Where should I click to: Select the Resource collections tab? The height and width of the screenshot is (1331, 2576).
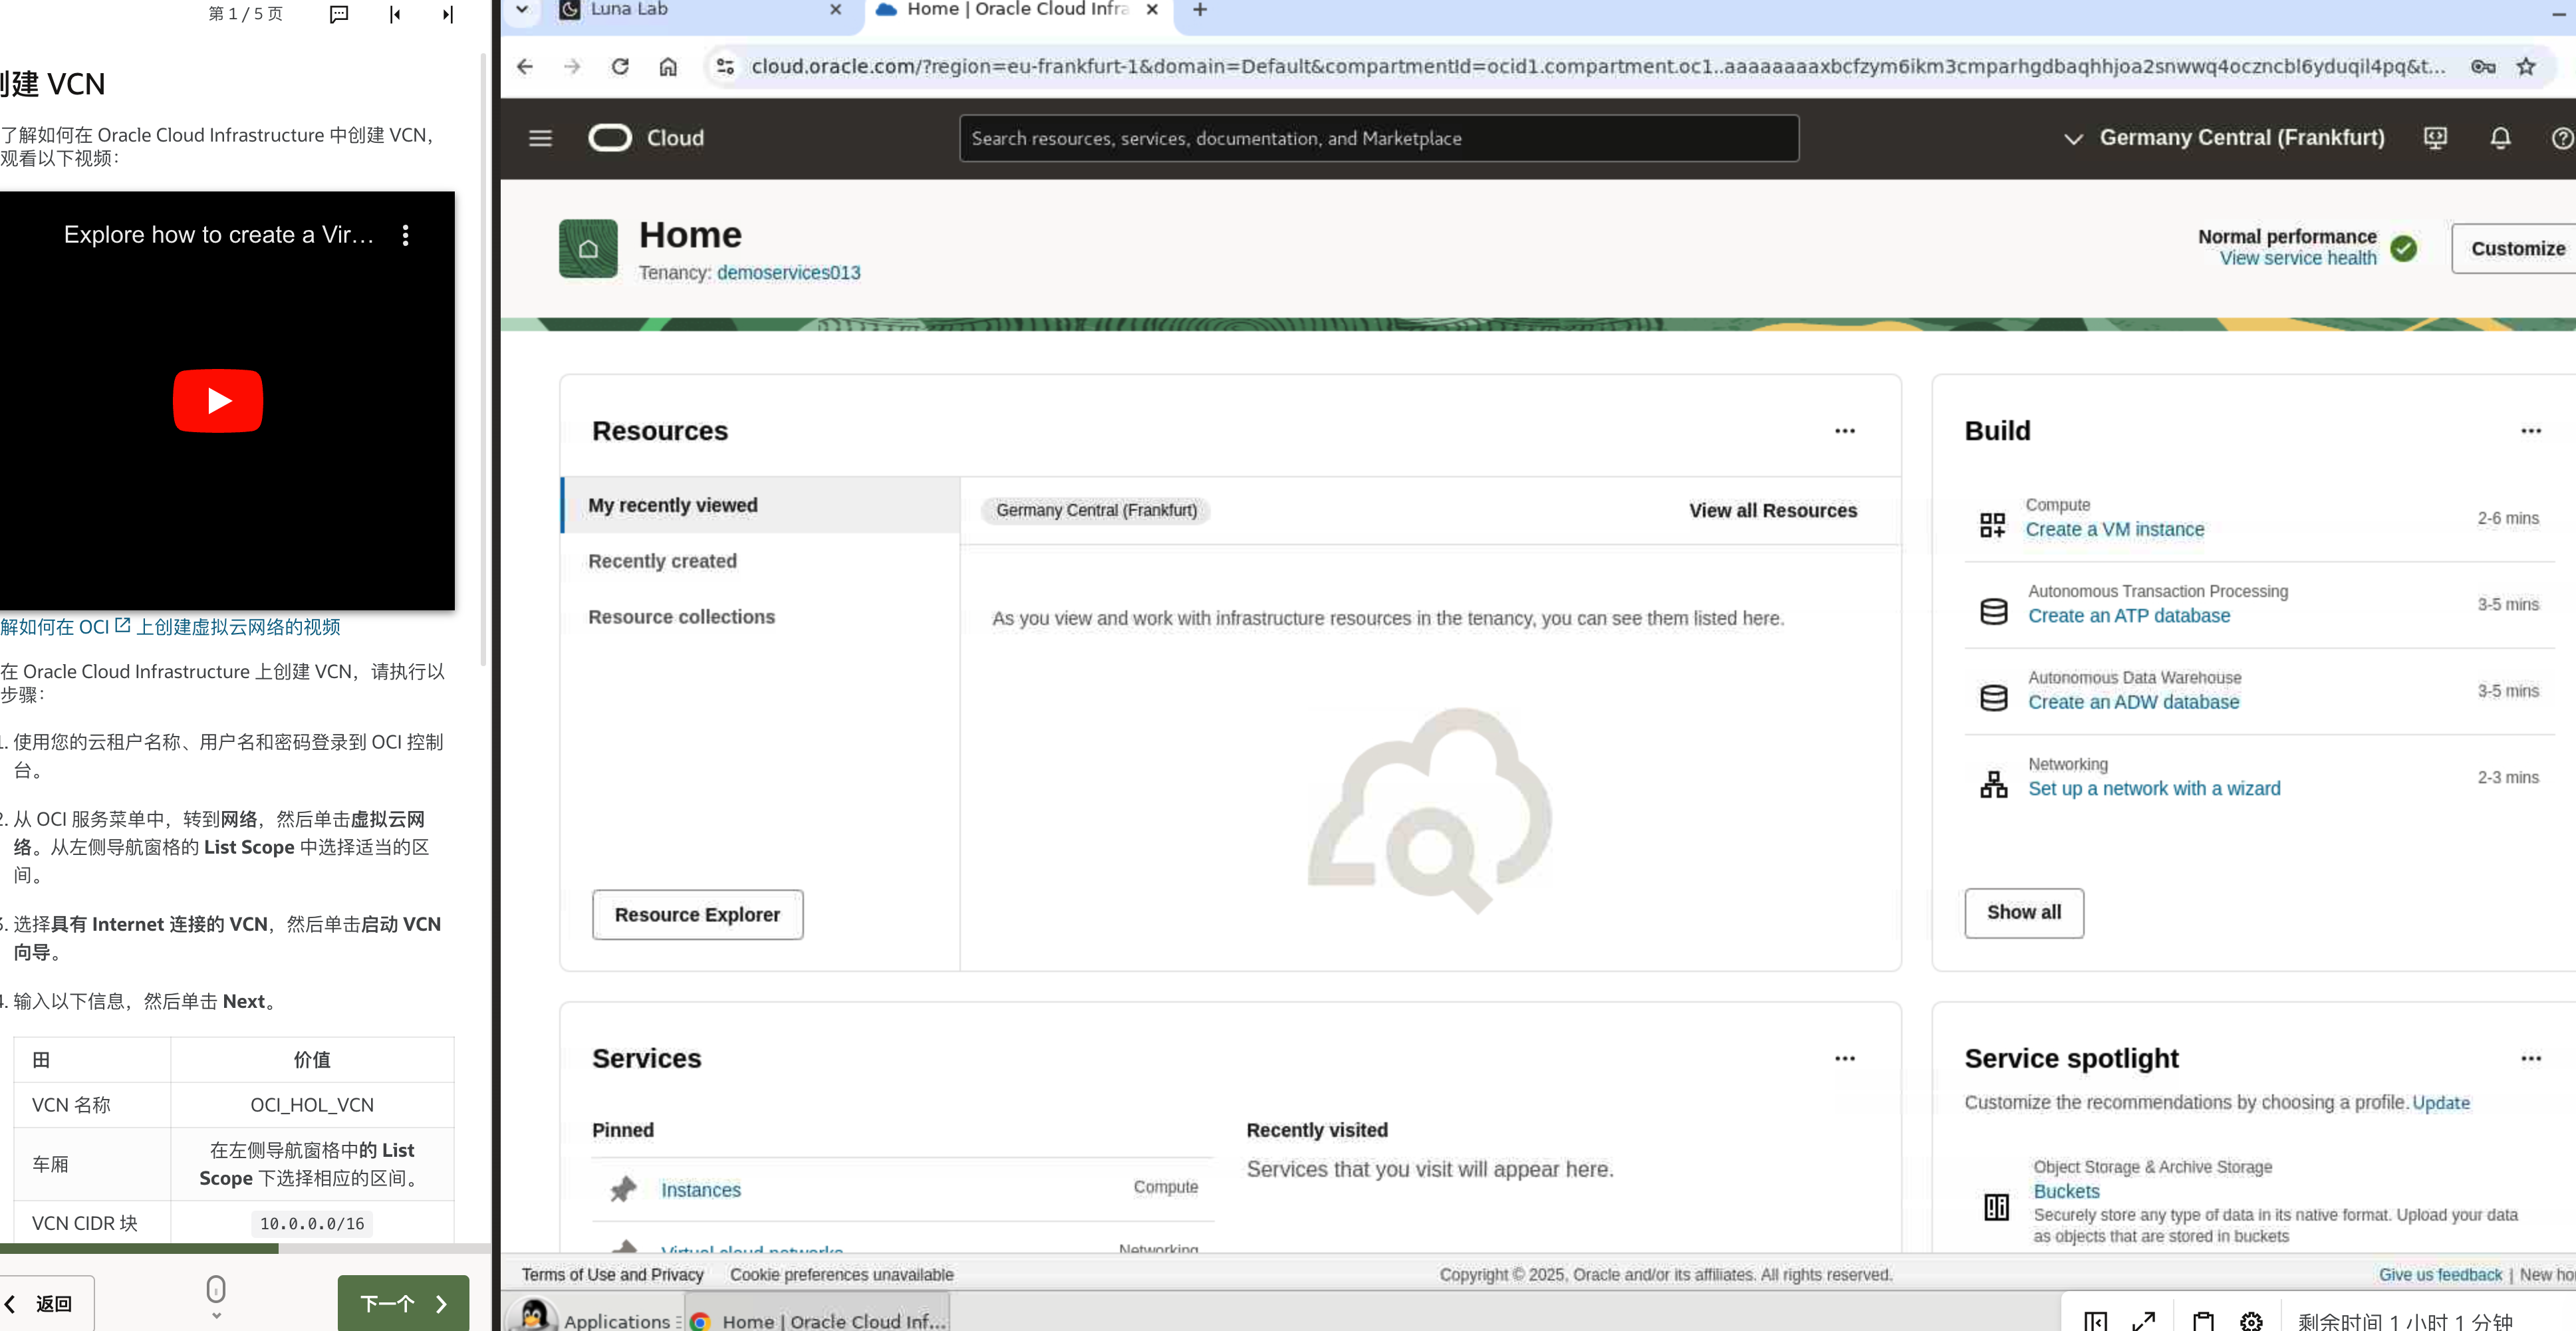(x=681, y=617)
